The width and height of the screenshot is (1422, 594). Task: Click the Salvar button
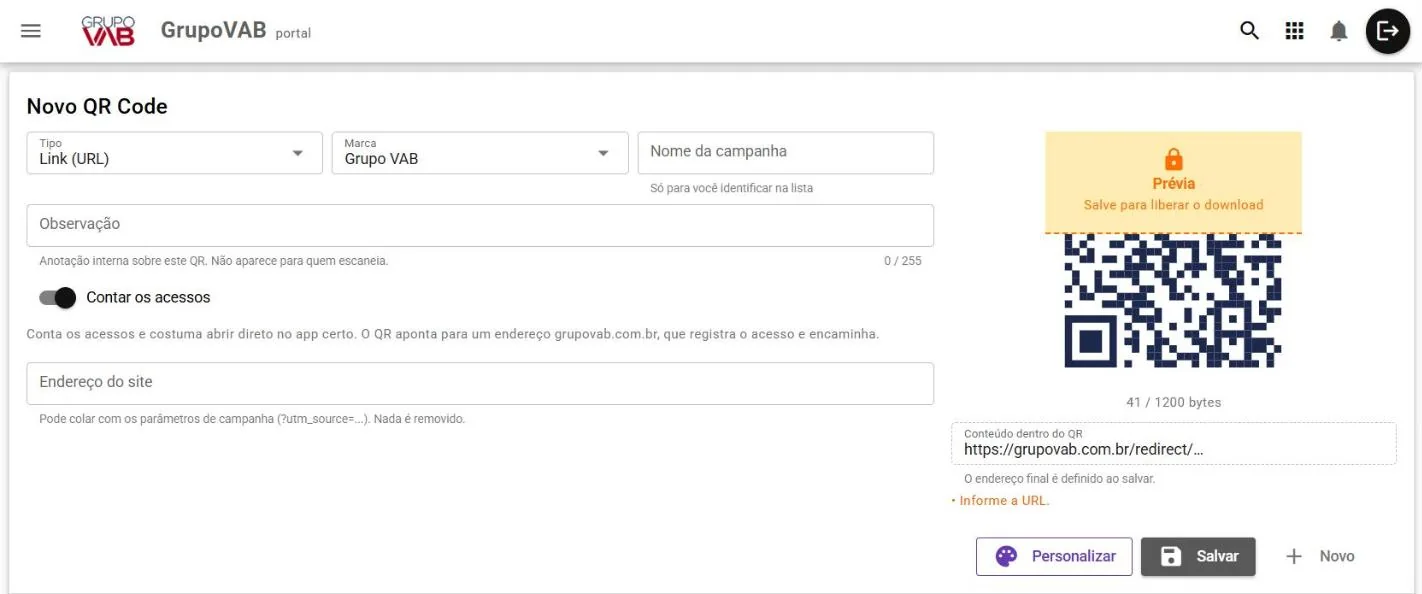pyautogui.click(x=1198, y=556)
